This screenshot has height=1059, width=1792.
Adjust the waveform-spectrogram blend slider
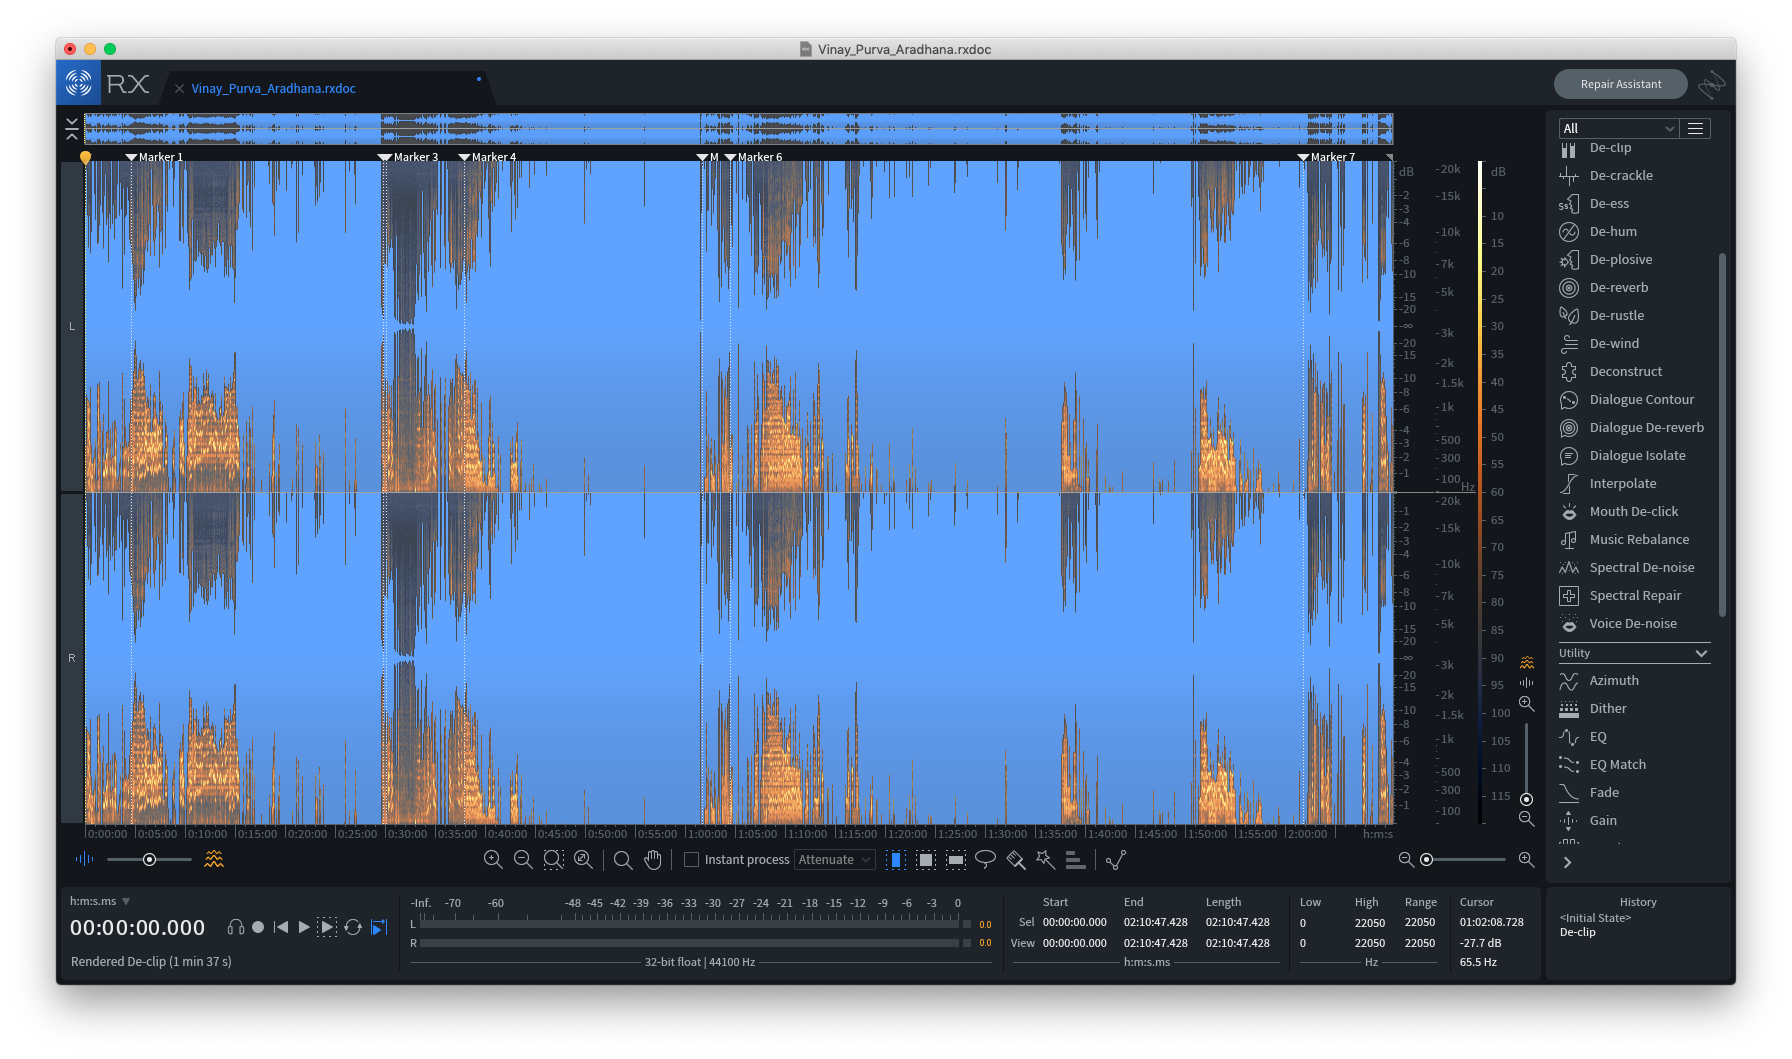[148, 859]
